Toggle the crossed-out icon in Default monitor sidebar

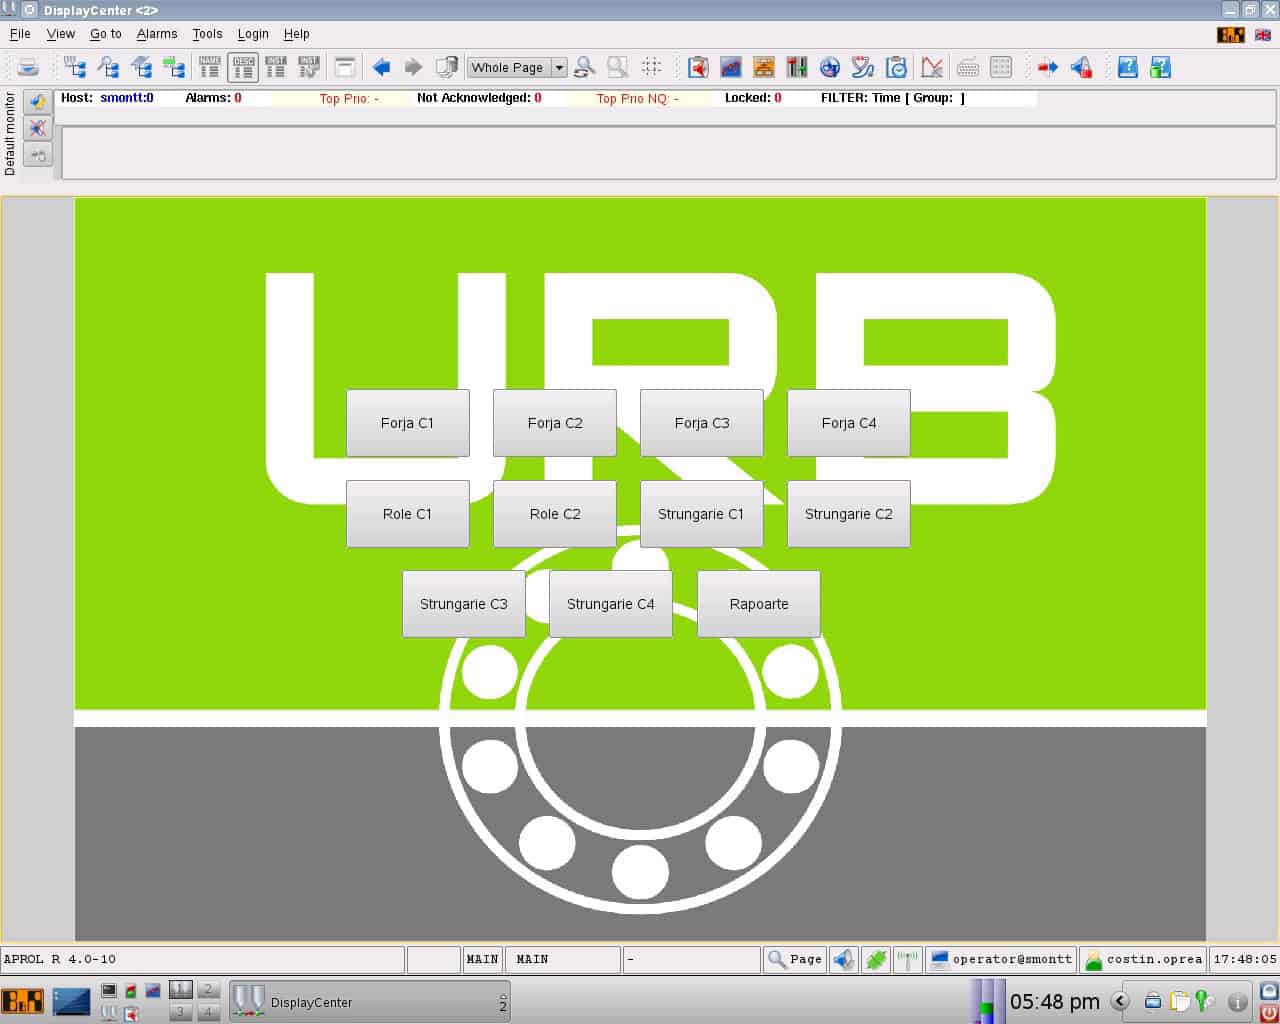[38, 128]
